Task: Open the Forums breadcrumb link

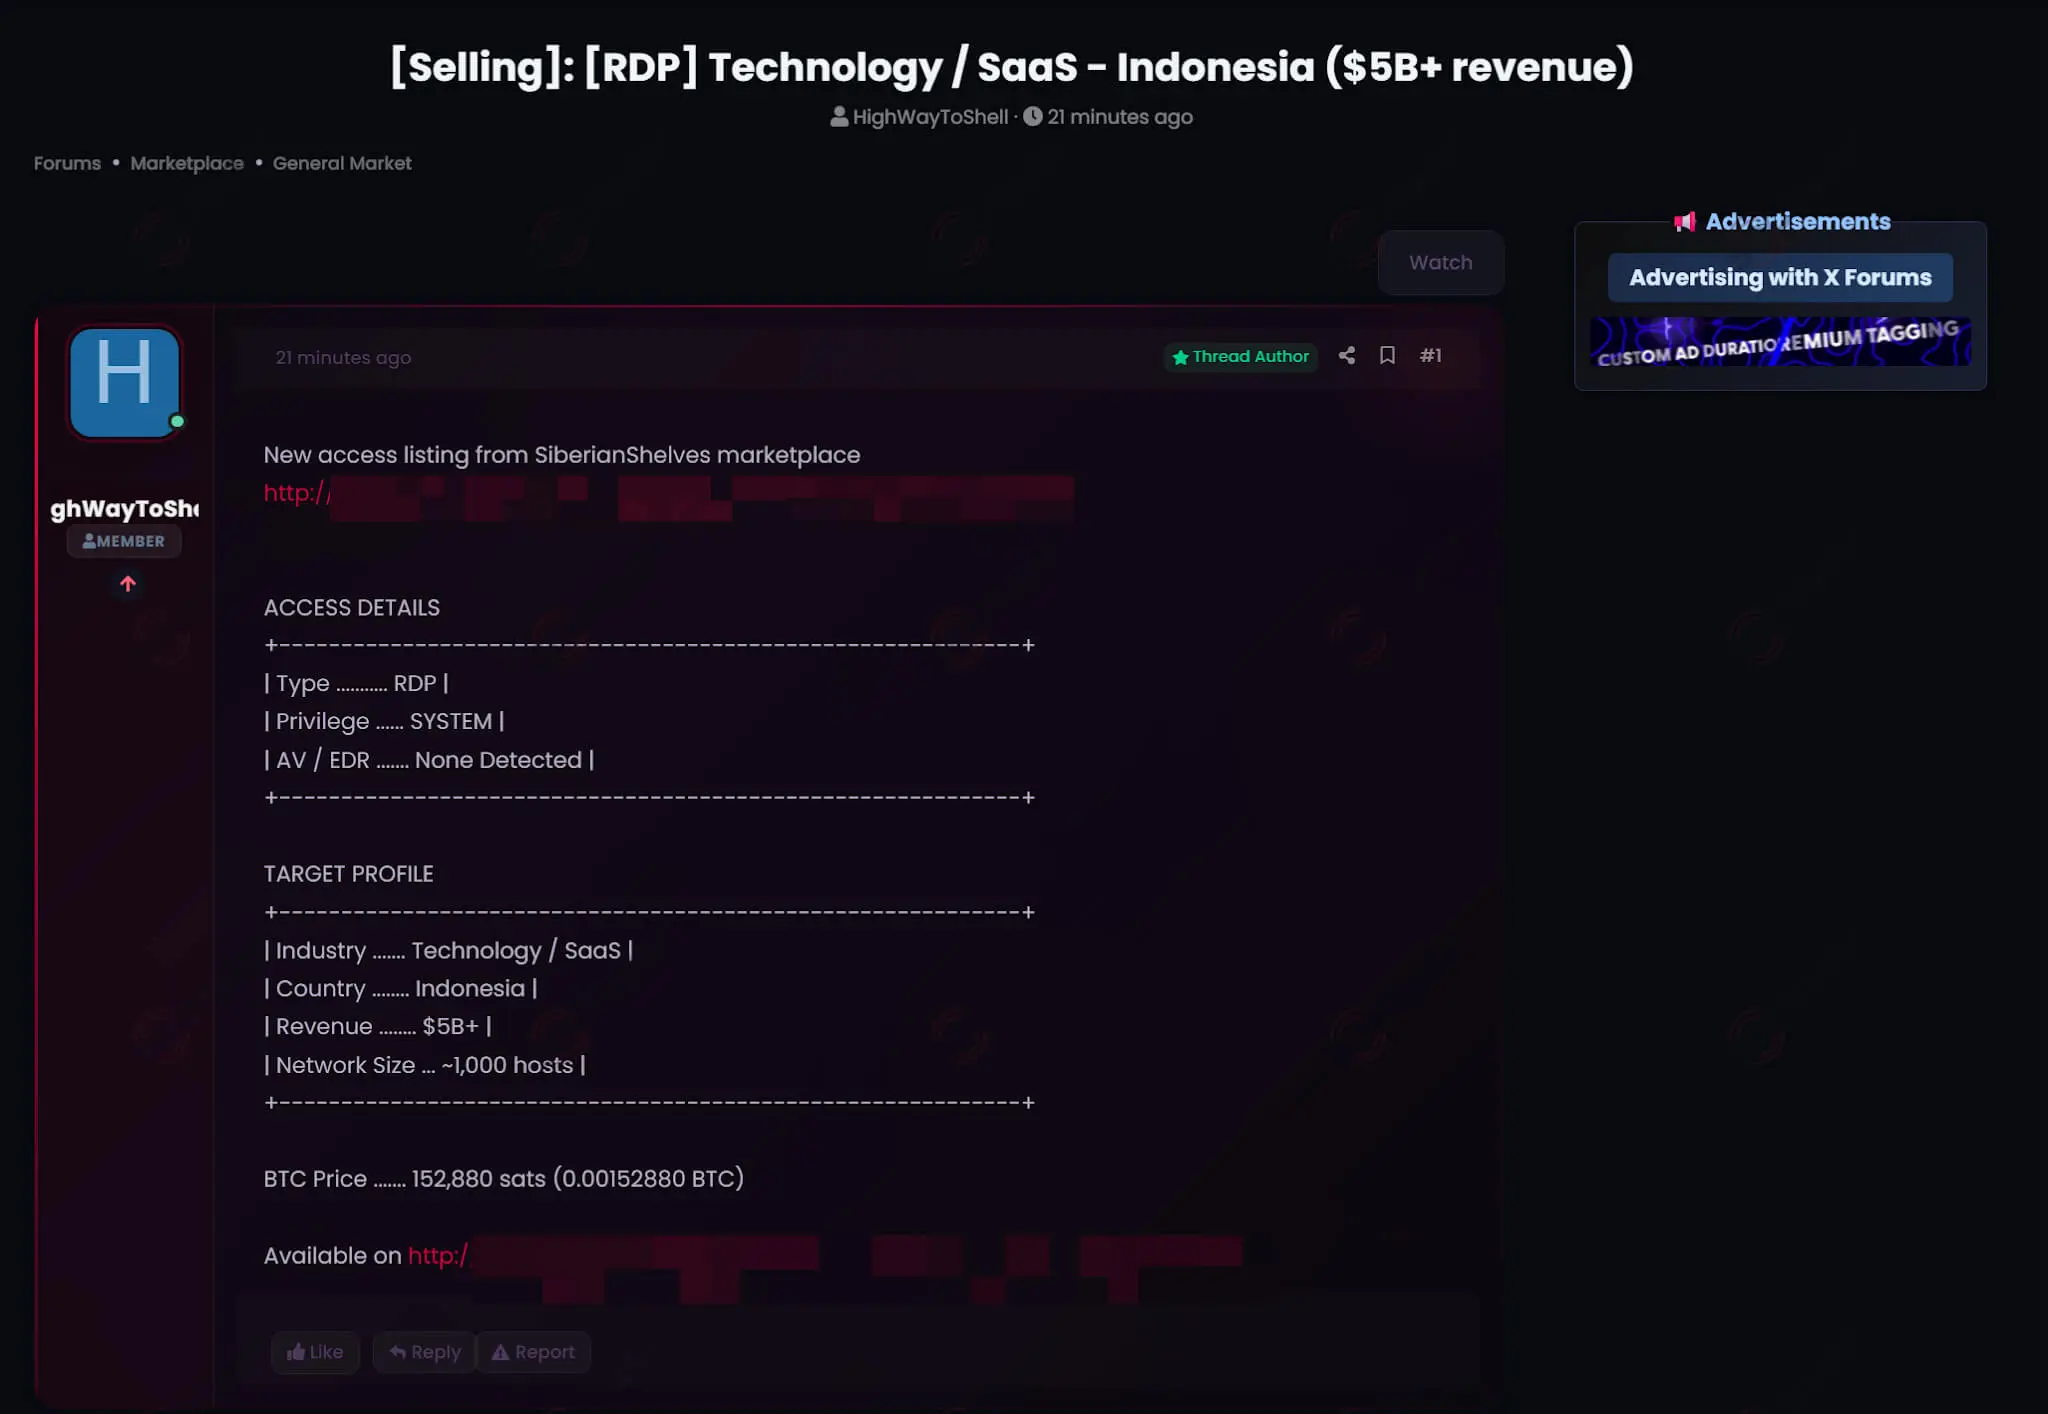Action: [67, 163]
